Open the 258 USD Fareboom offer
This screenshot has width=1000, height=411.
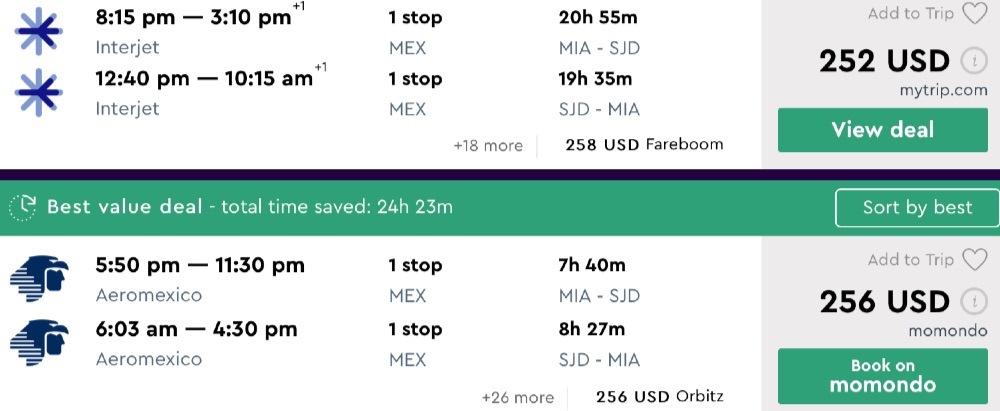643,146
